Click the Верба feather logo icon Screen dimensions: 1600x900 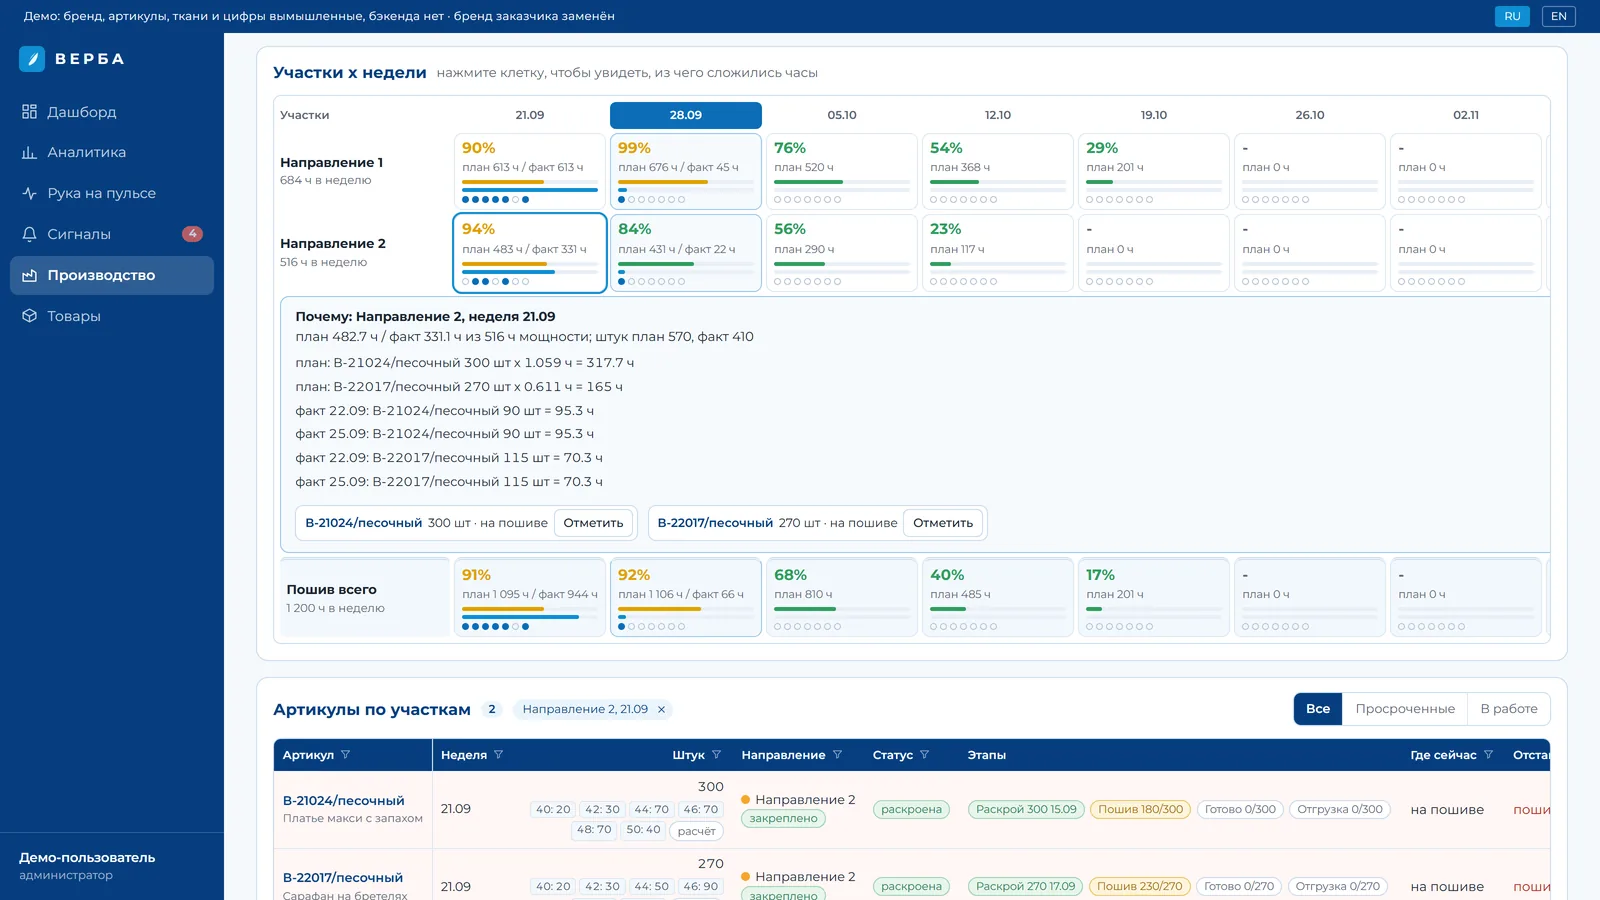coord(32,59)
